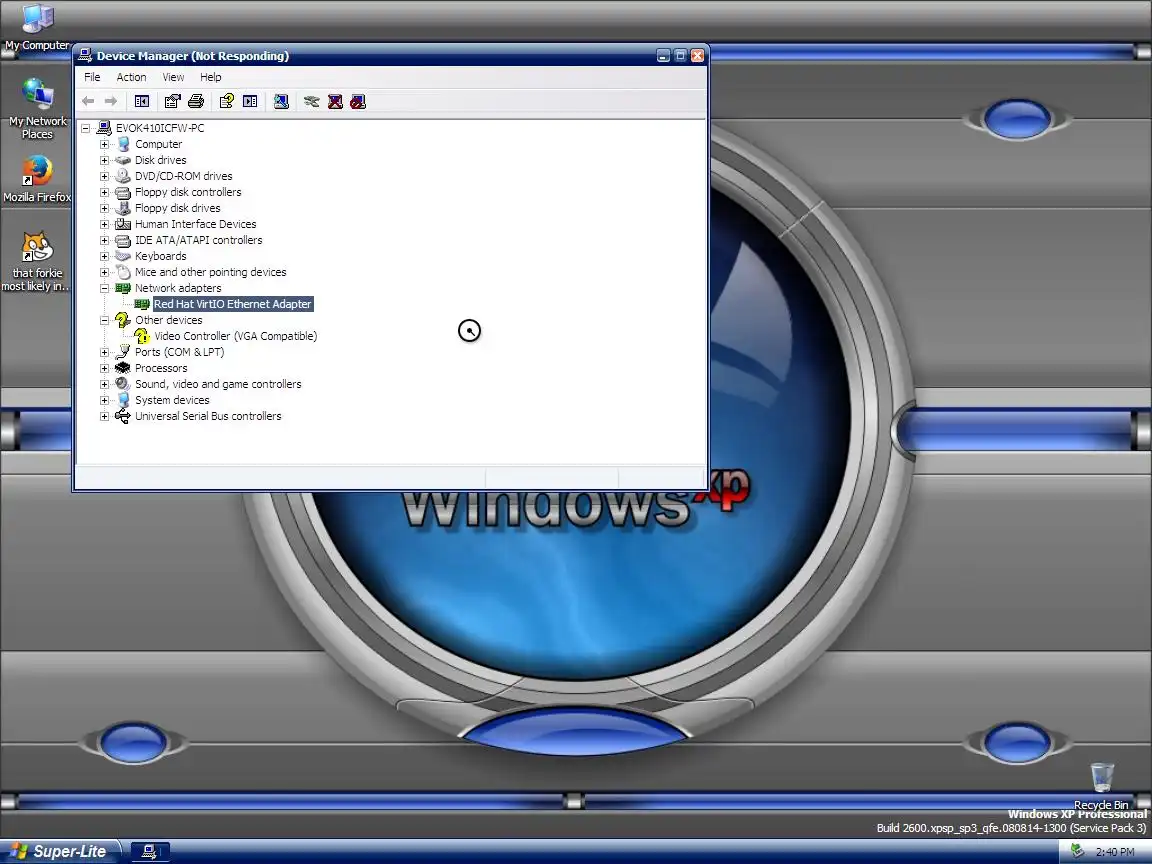
Task: Click the Network adapters category icon
Action: coord(123,288)
